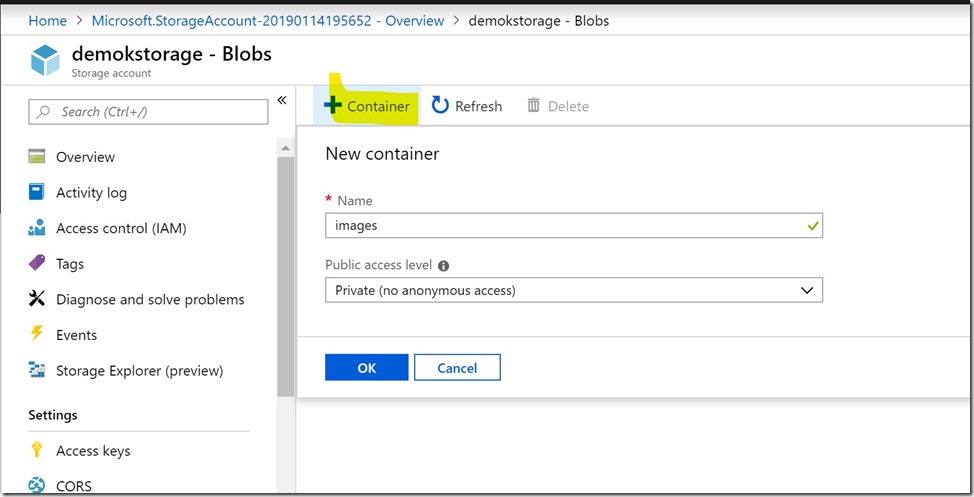Click the 'New container' heading
The height and width of the screenshot is (497, 974).
coord(382,153)
